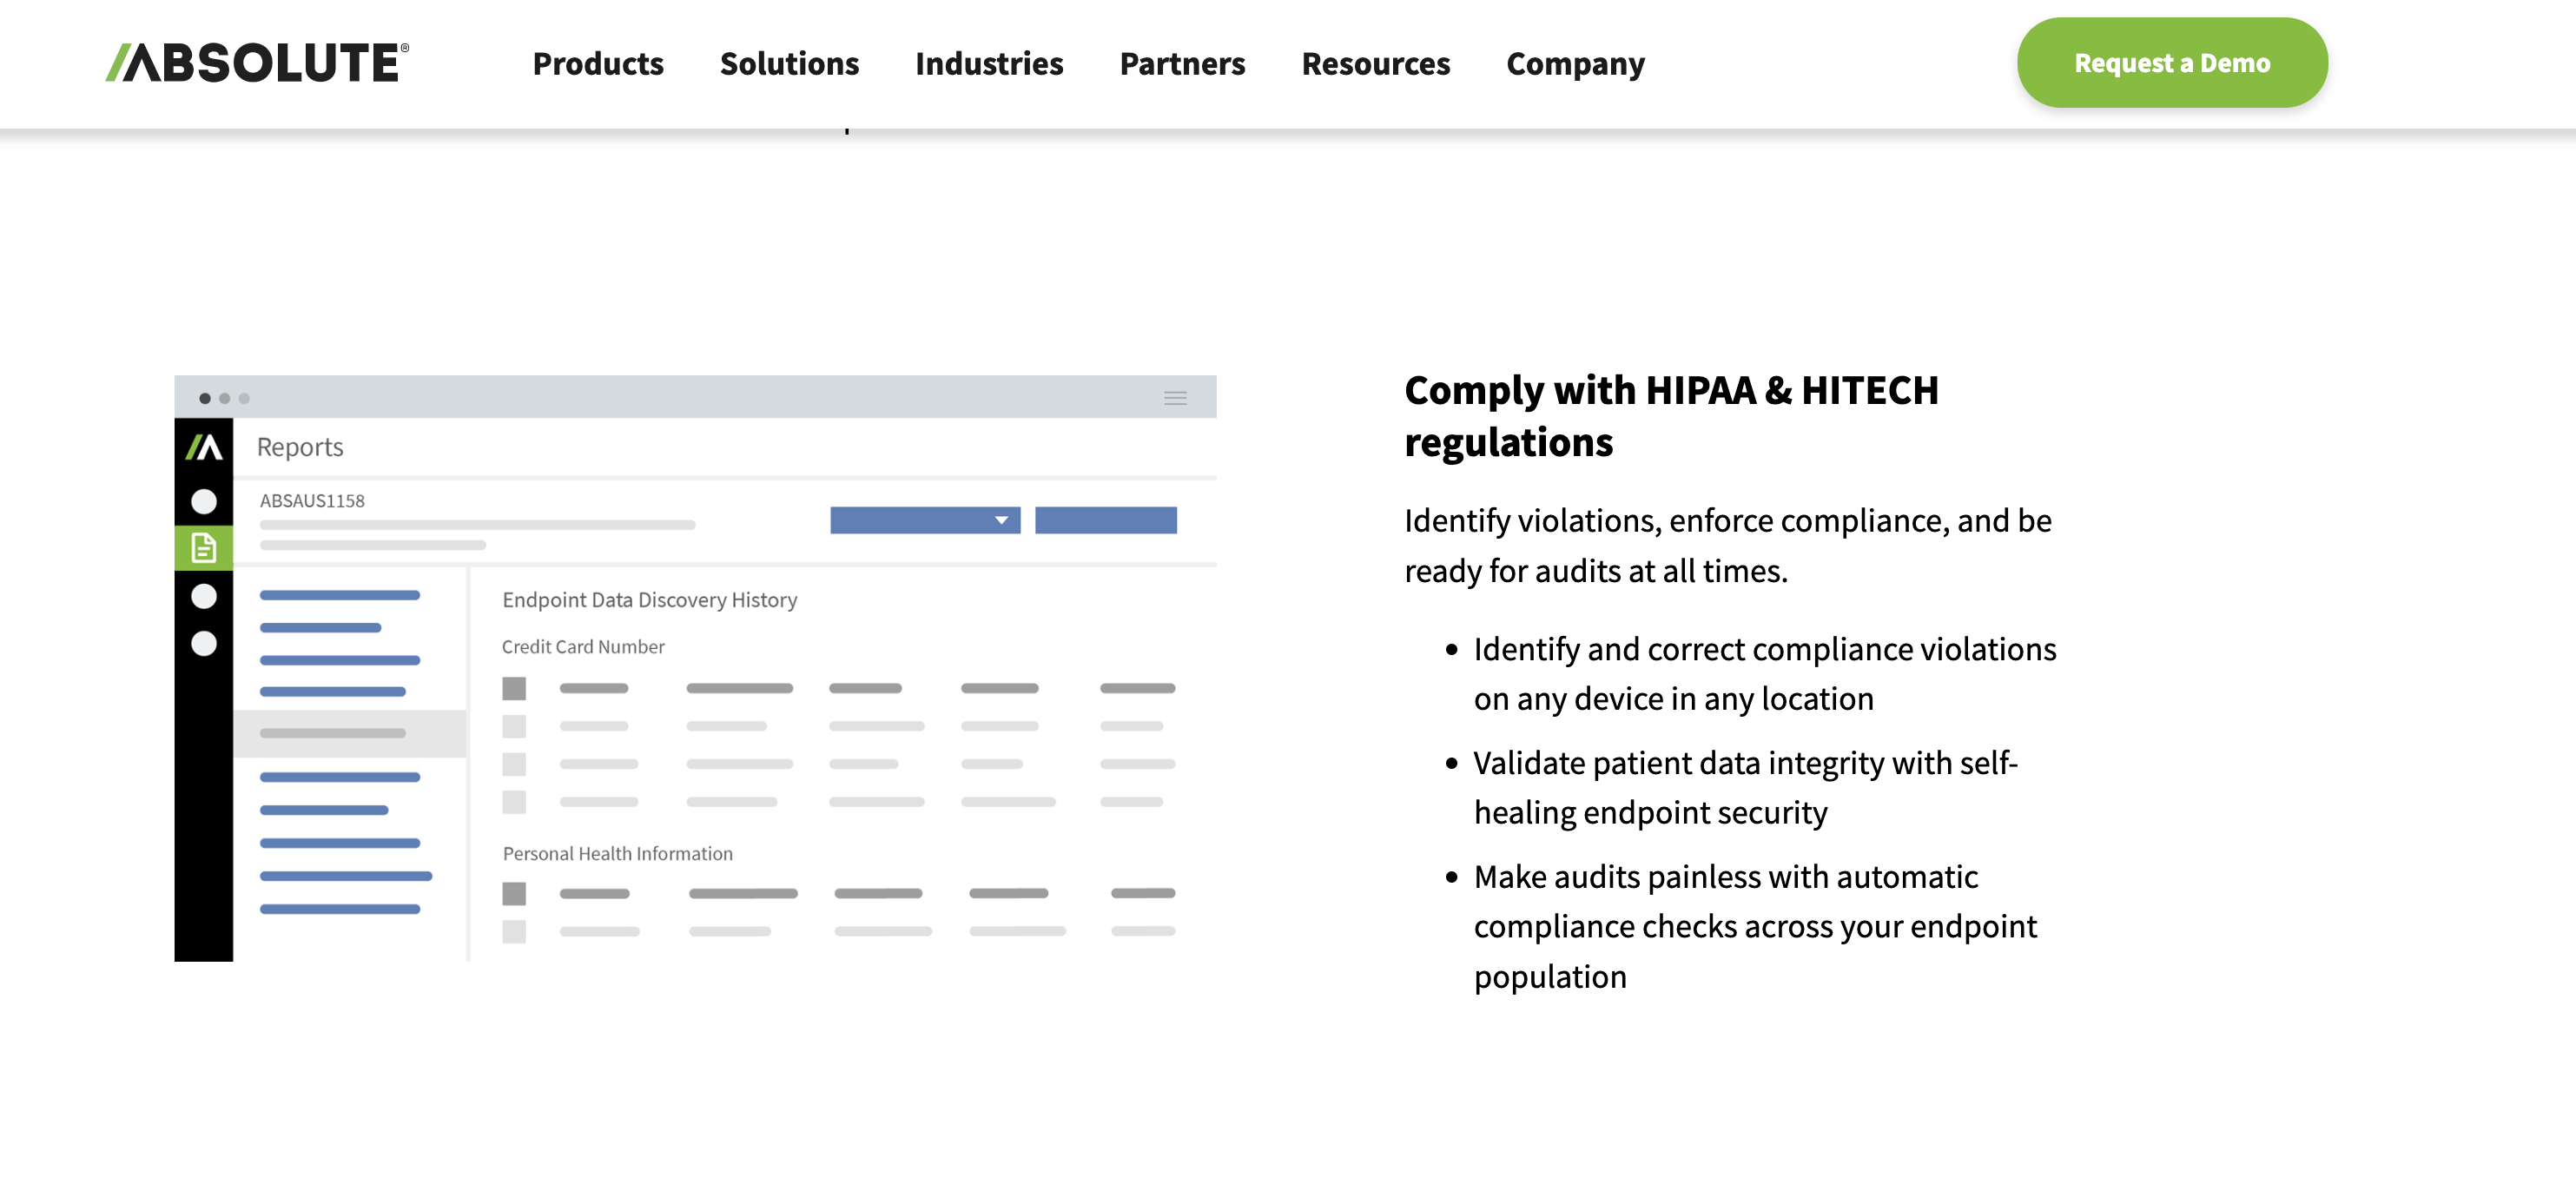Go to the Company link
2576x1185 pixels.
[1575, 63]
